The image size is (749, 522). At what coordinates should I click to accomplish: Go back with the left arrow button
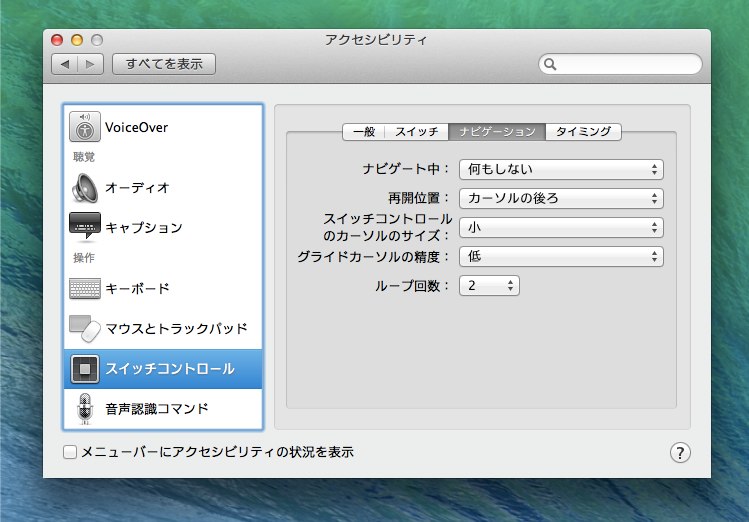click(65, 64)
